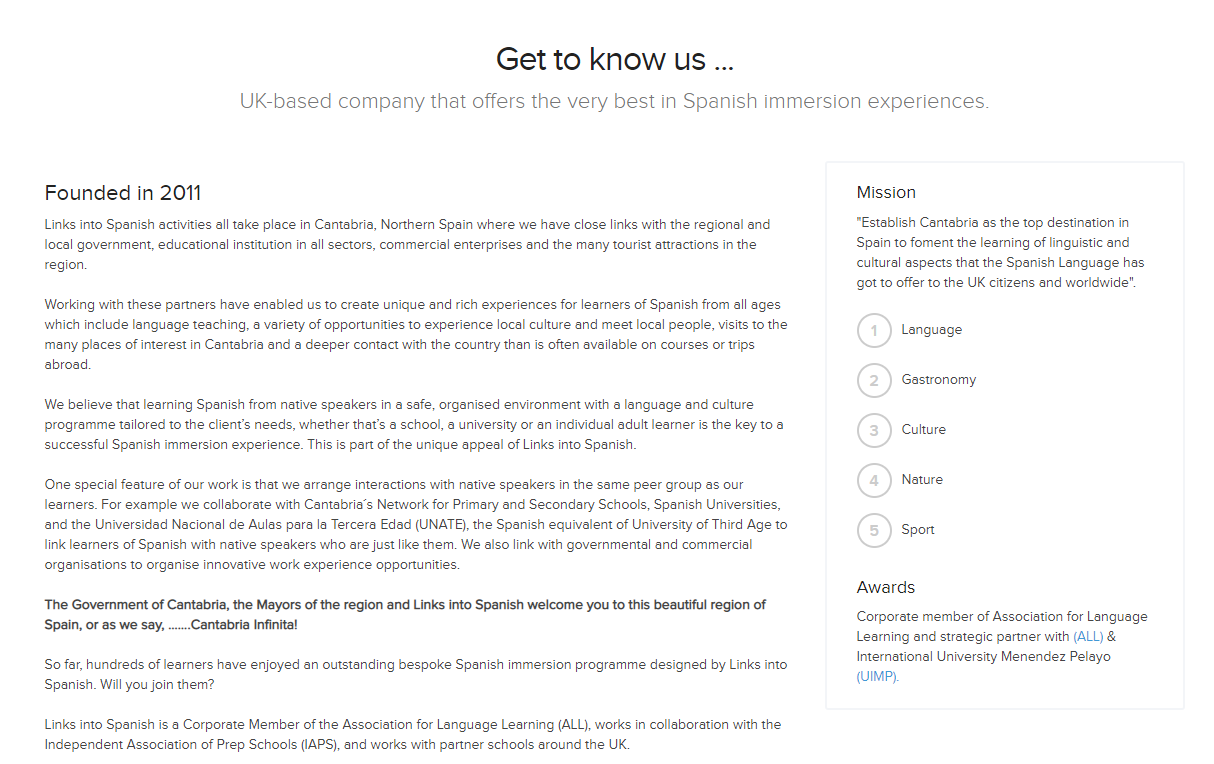Select the Sport list item
The height and width of the screenshot is (764, 1214).
click(x=918, y=530)
